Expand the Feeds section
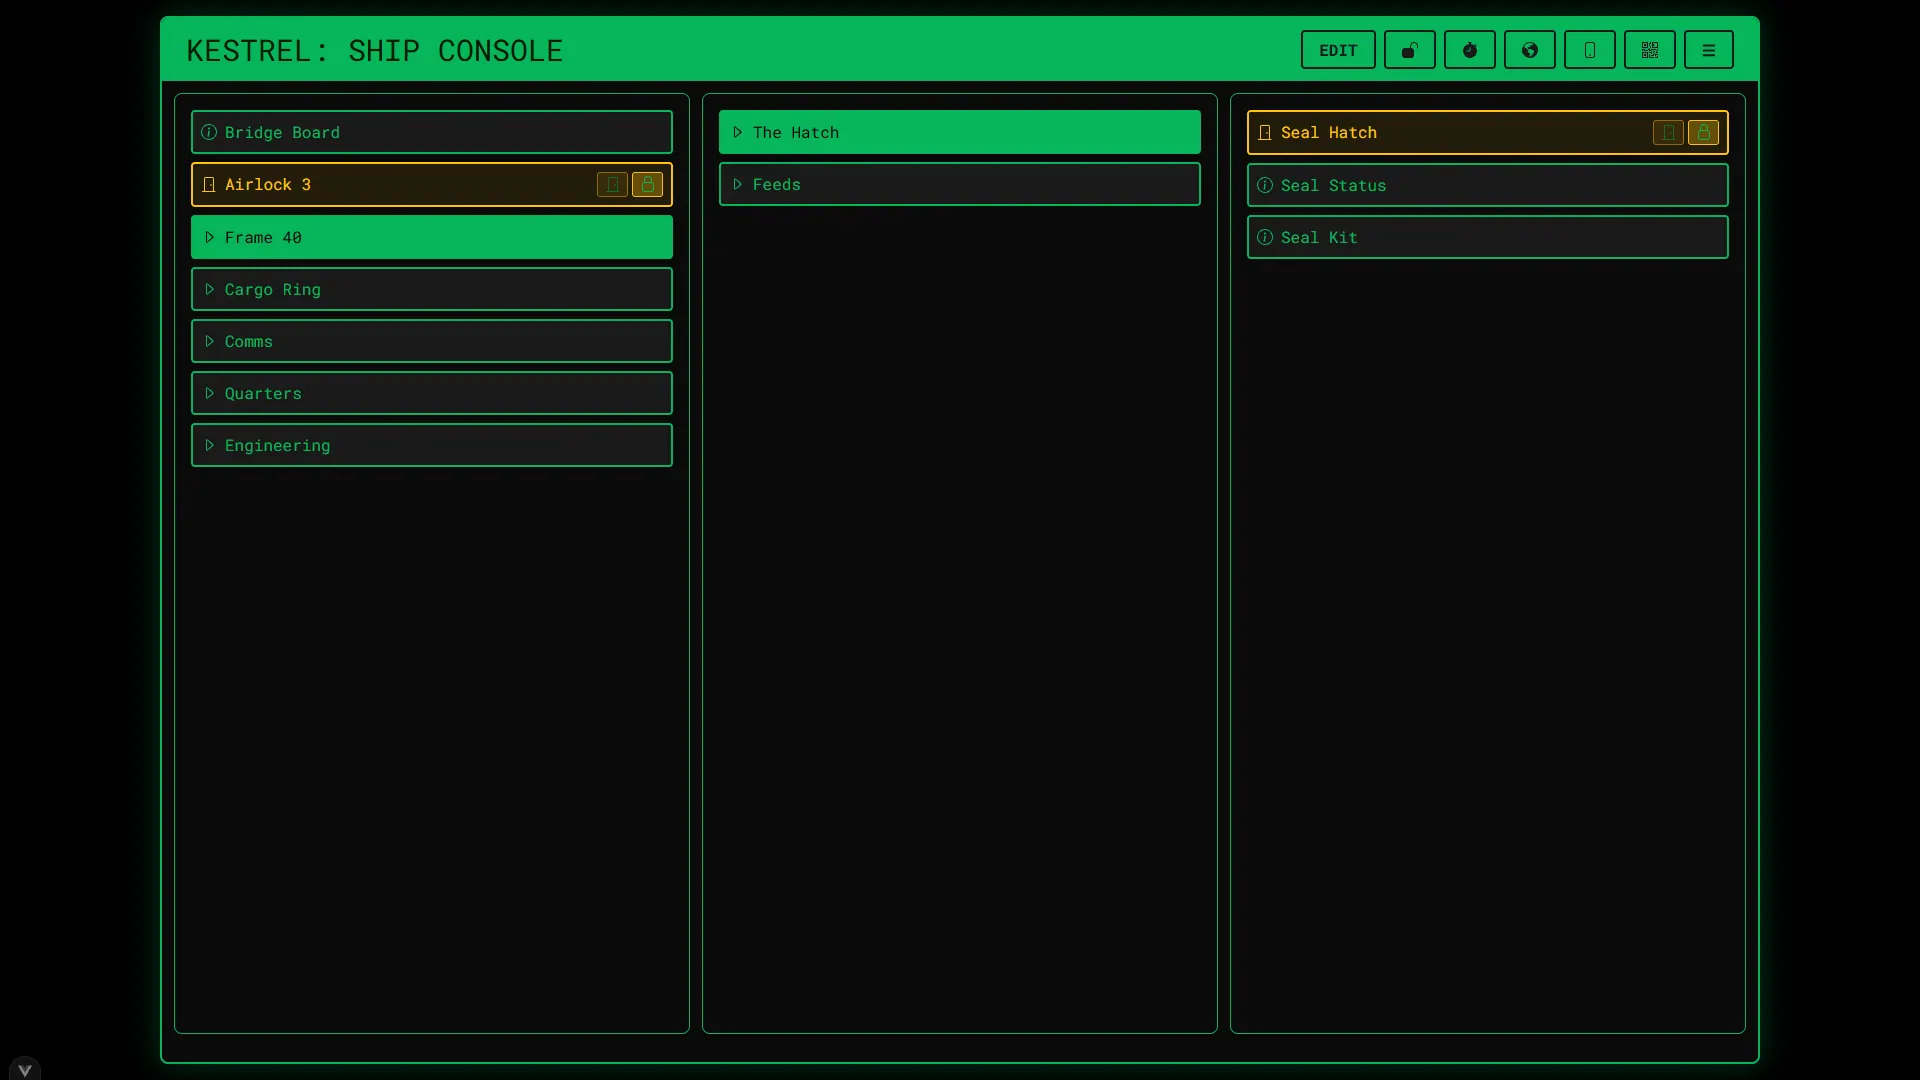 click(960, 184)
